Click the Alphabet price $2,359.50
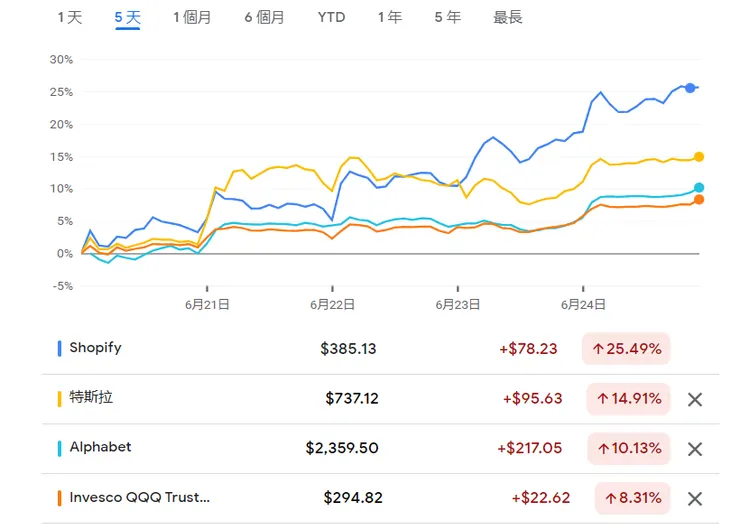 click(x=342, y=448)
